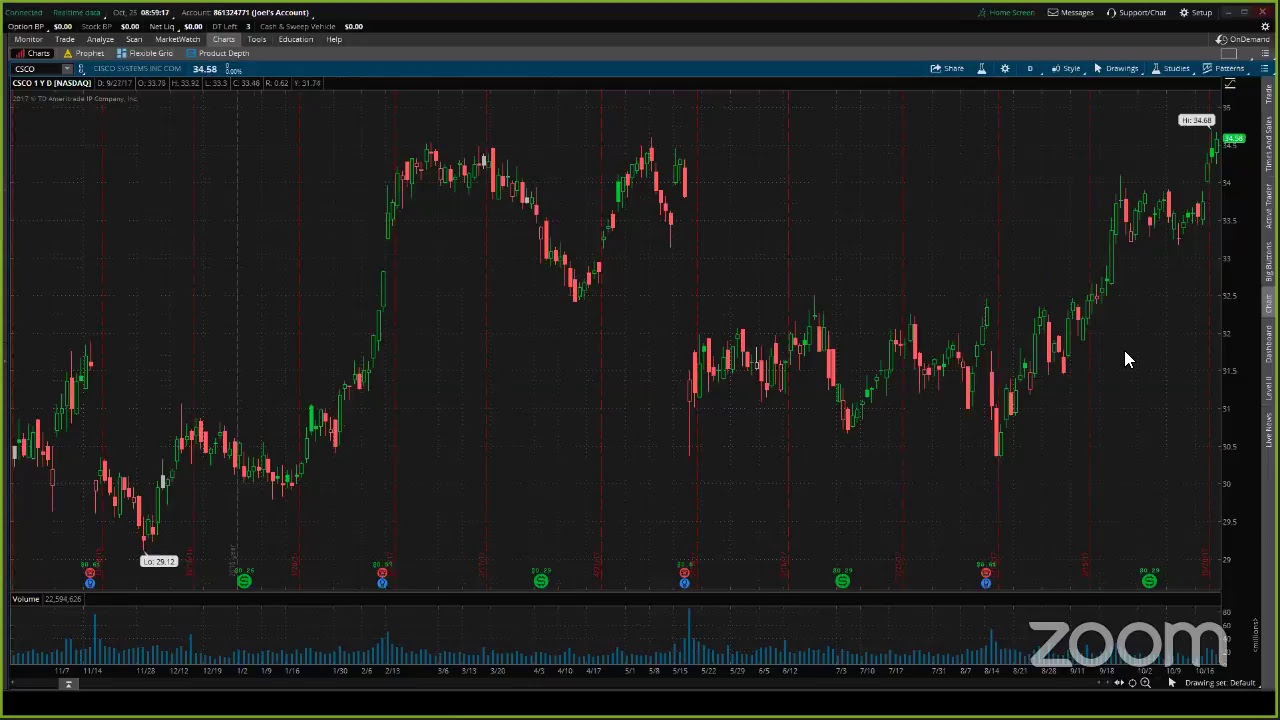Open the Monitor tab
The width and height of the screenshot is (1280, 720).
coord(28,39)
